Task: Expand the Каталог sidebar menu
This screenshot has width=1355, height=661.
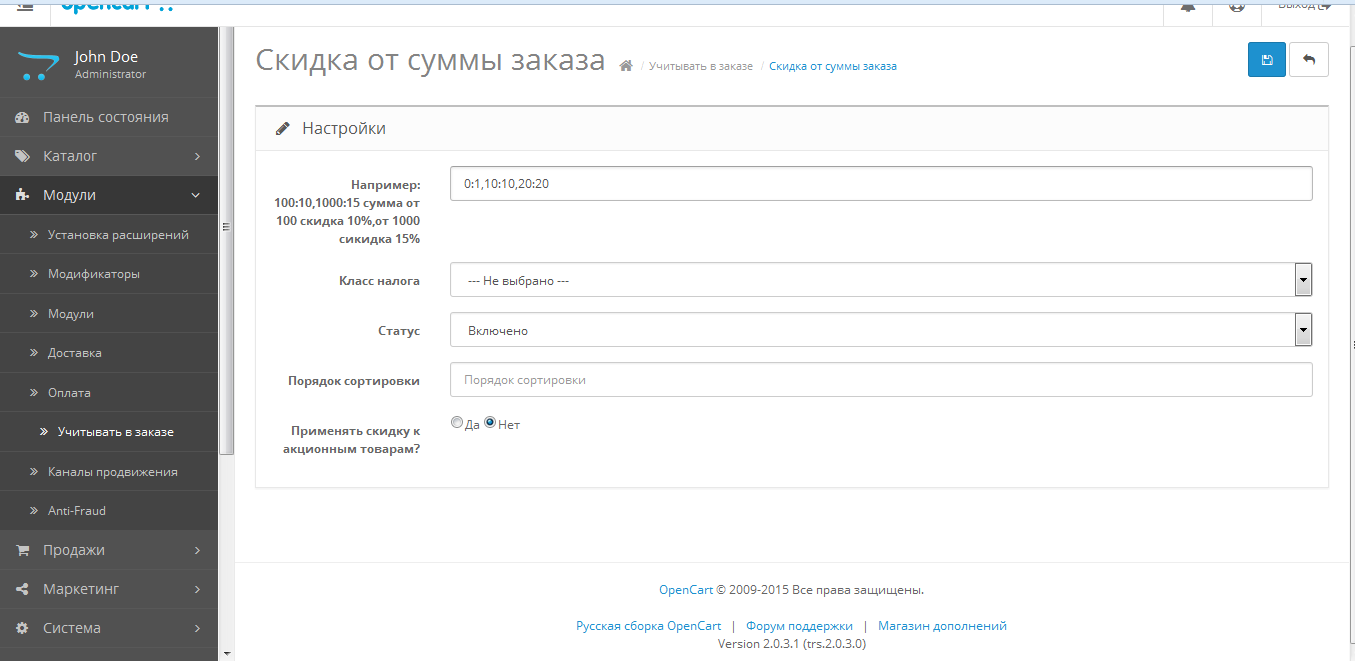Action: click(x=108, y=156)
